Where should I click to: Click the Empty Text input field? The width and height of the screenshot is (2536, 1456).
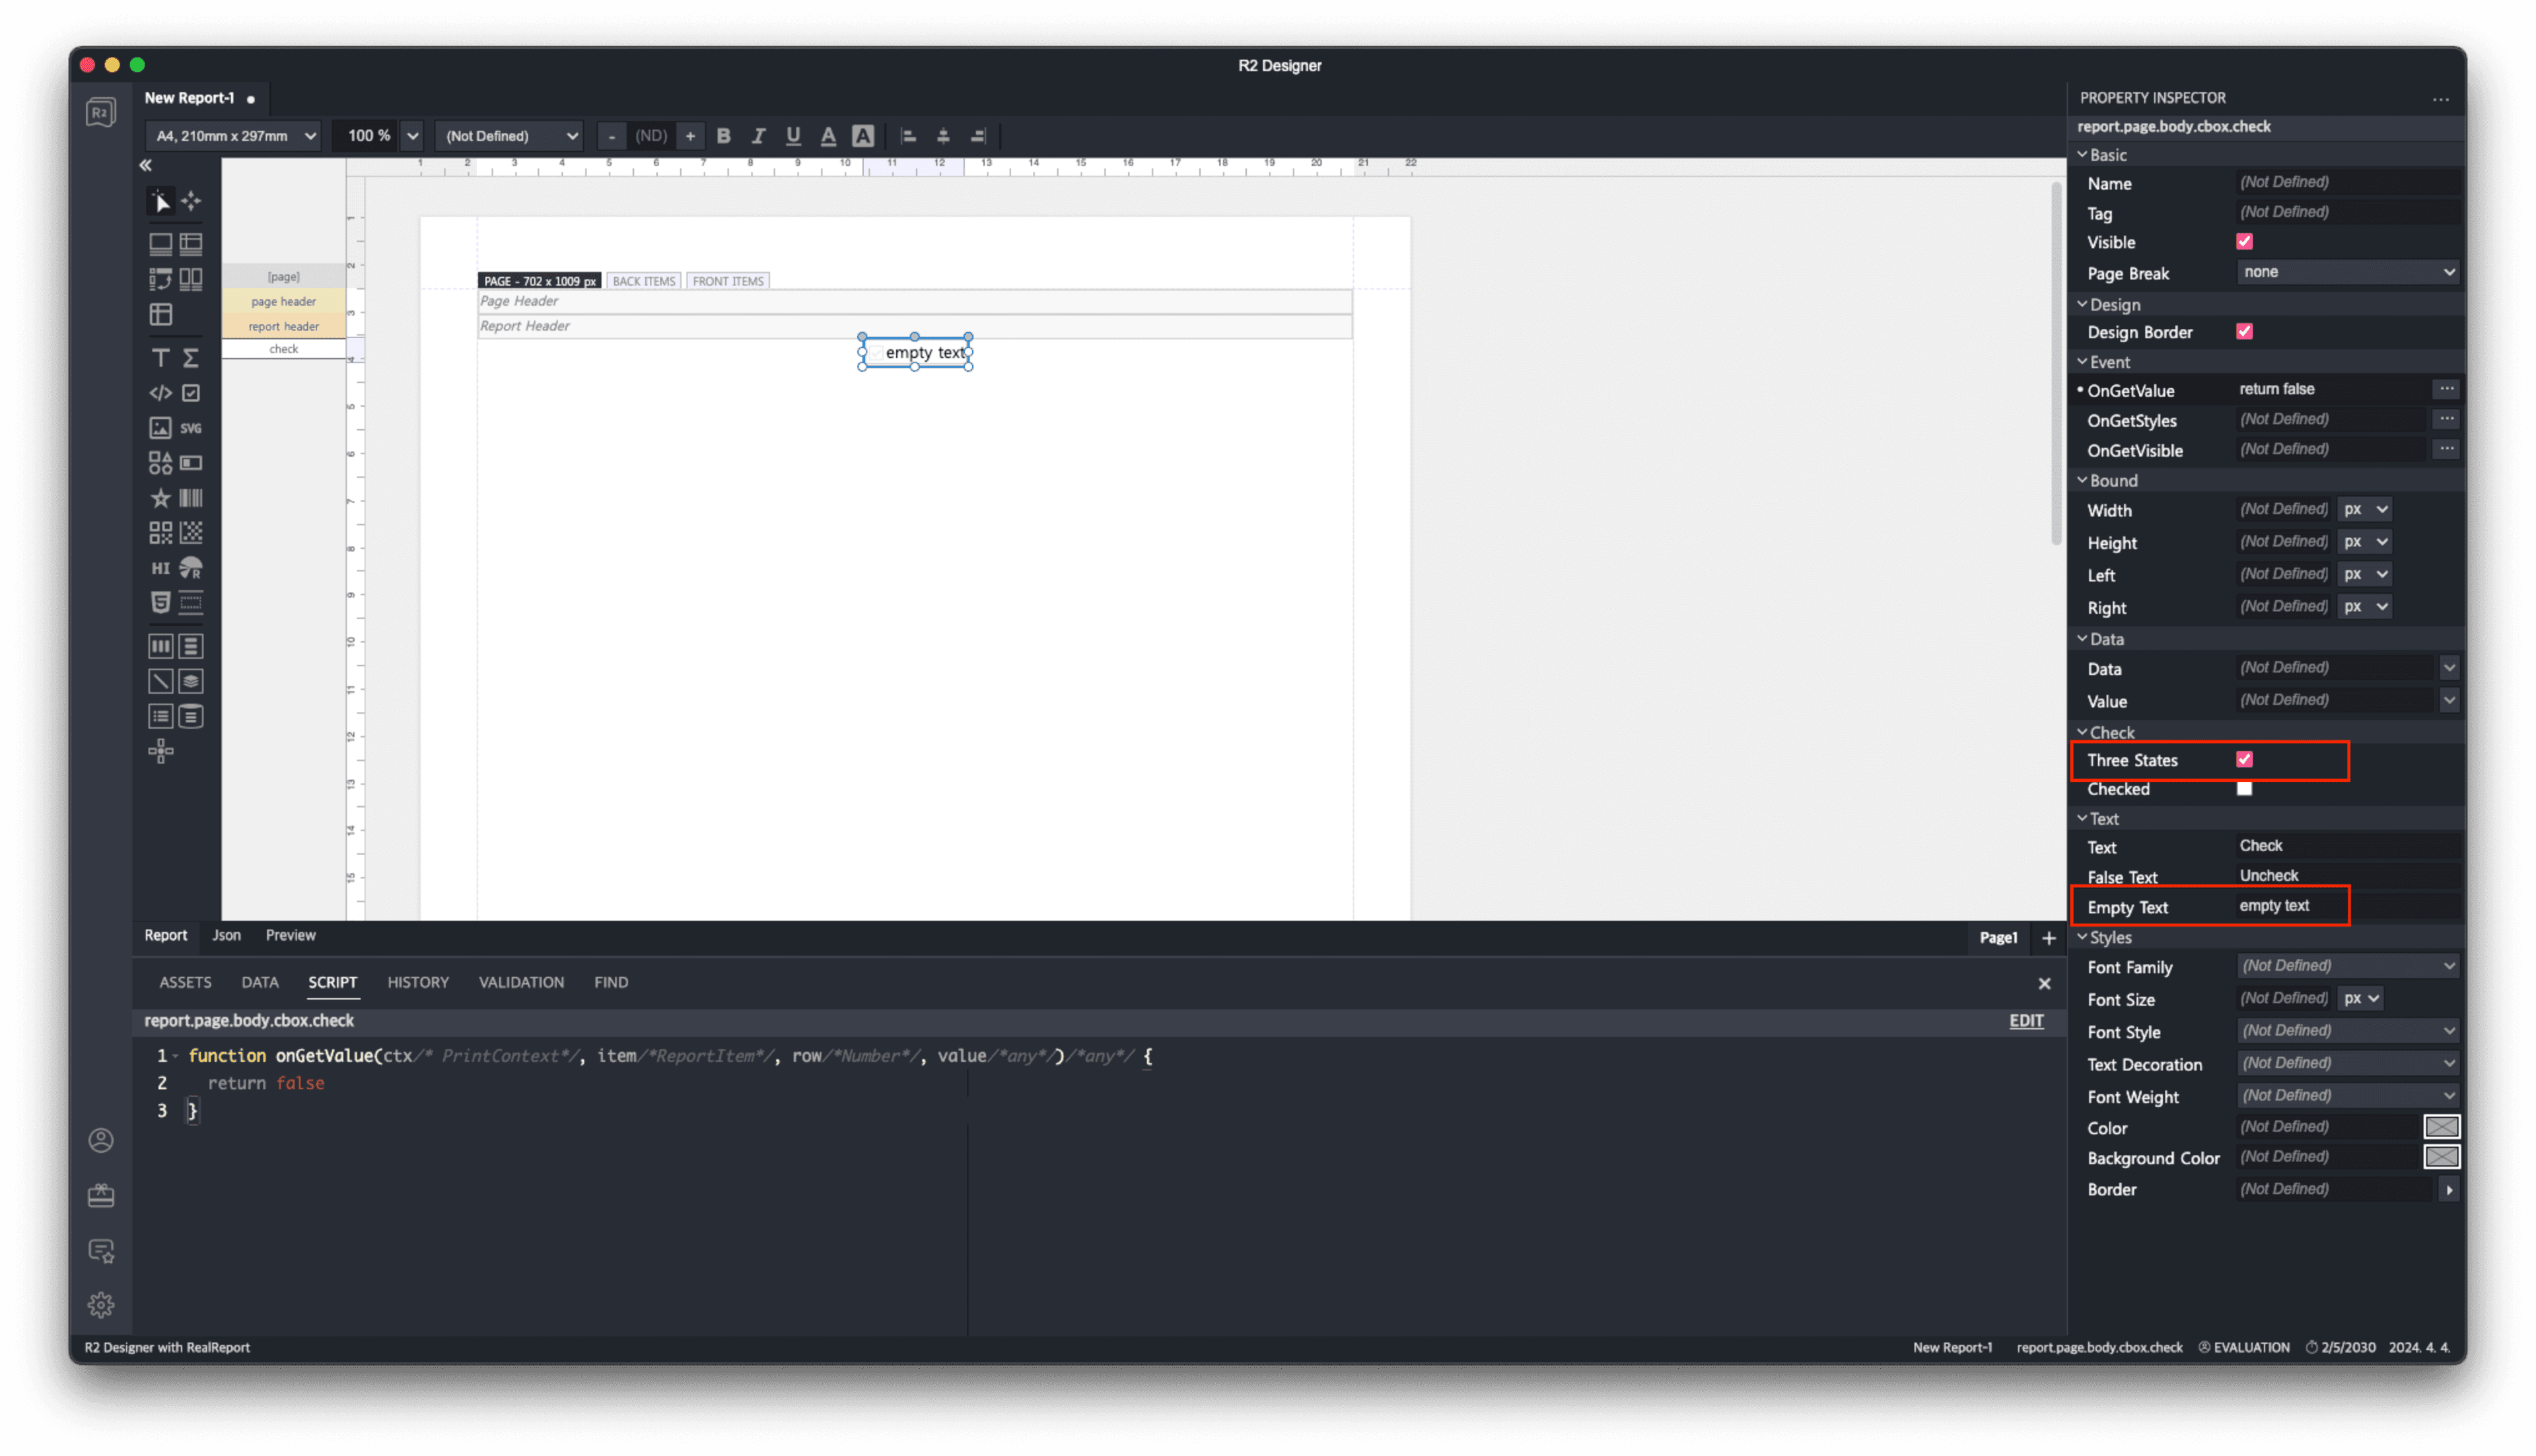(x=2347, y=906)
